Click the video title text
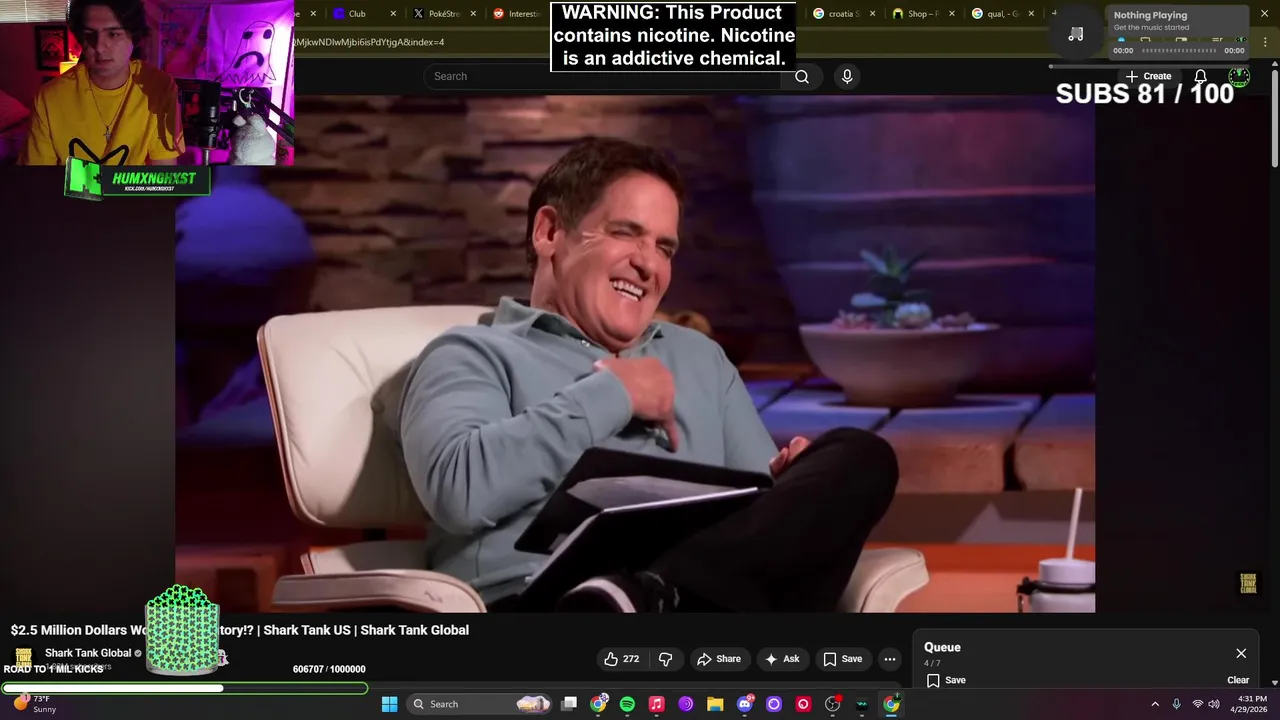 pyautogui.click(x=240, y=630)
